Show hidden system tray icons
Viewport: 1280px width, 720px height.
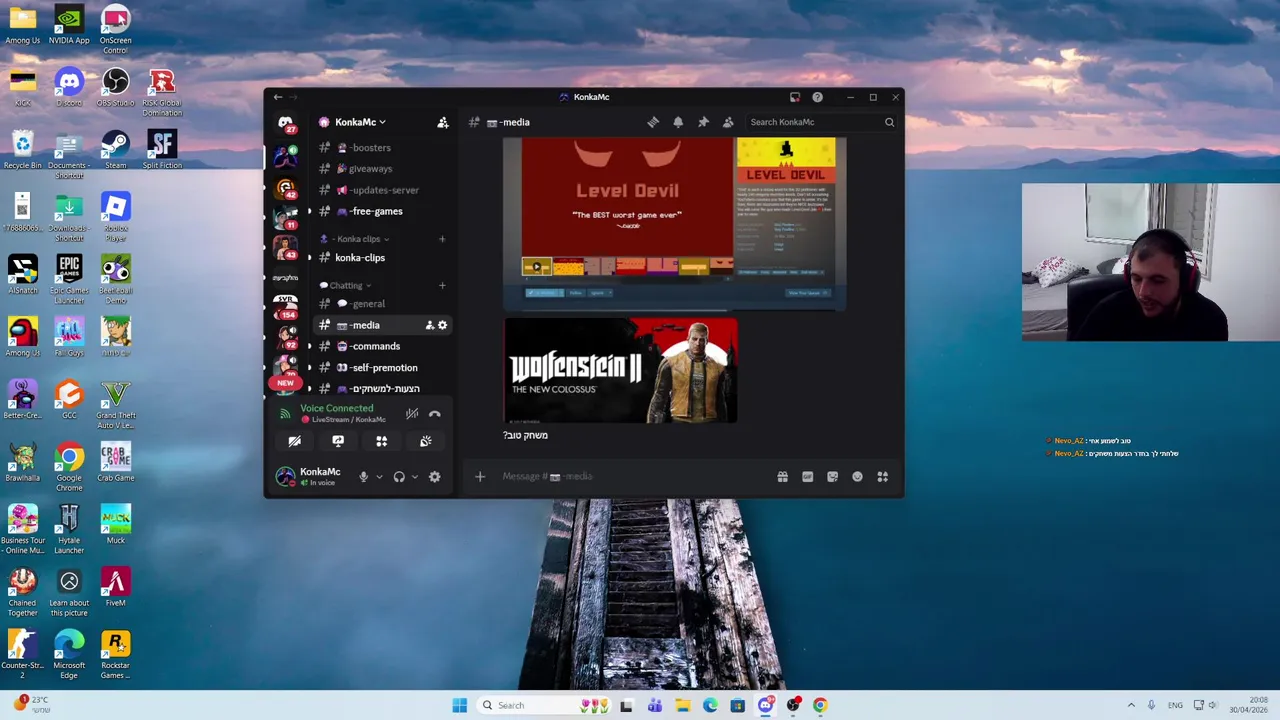(1131, 705)
